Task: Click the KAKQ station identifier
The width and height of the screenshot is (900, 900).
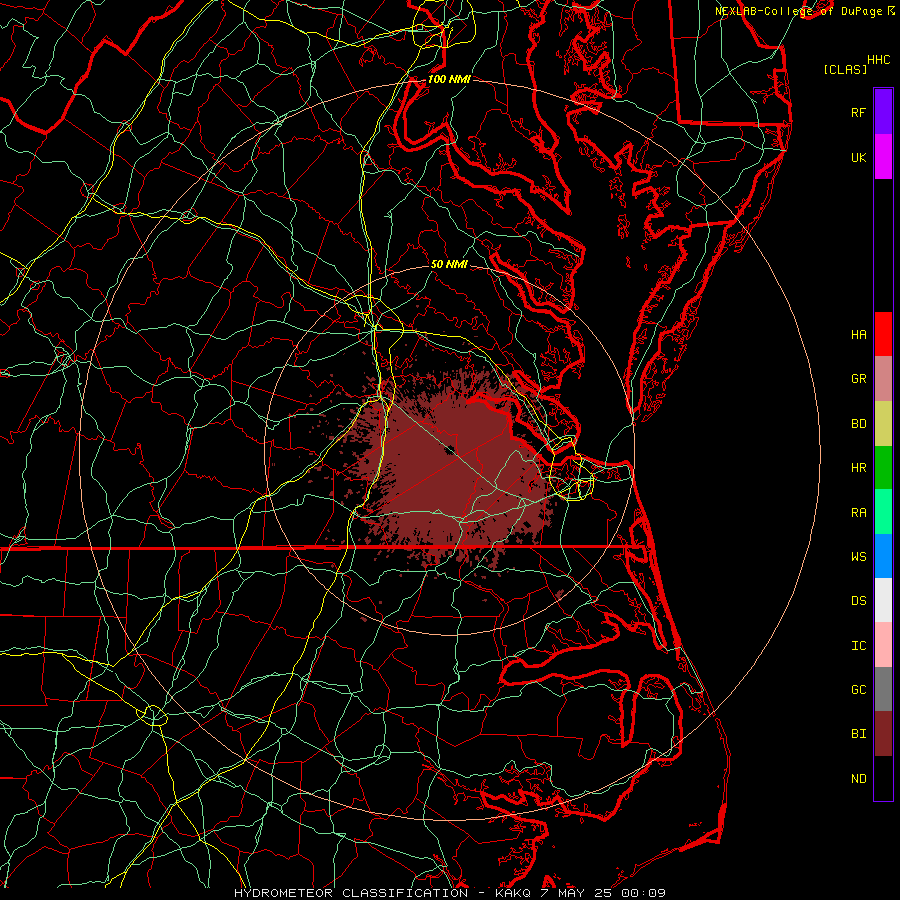Action: tap(513, 893)
